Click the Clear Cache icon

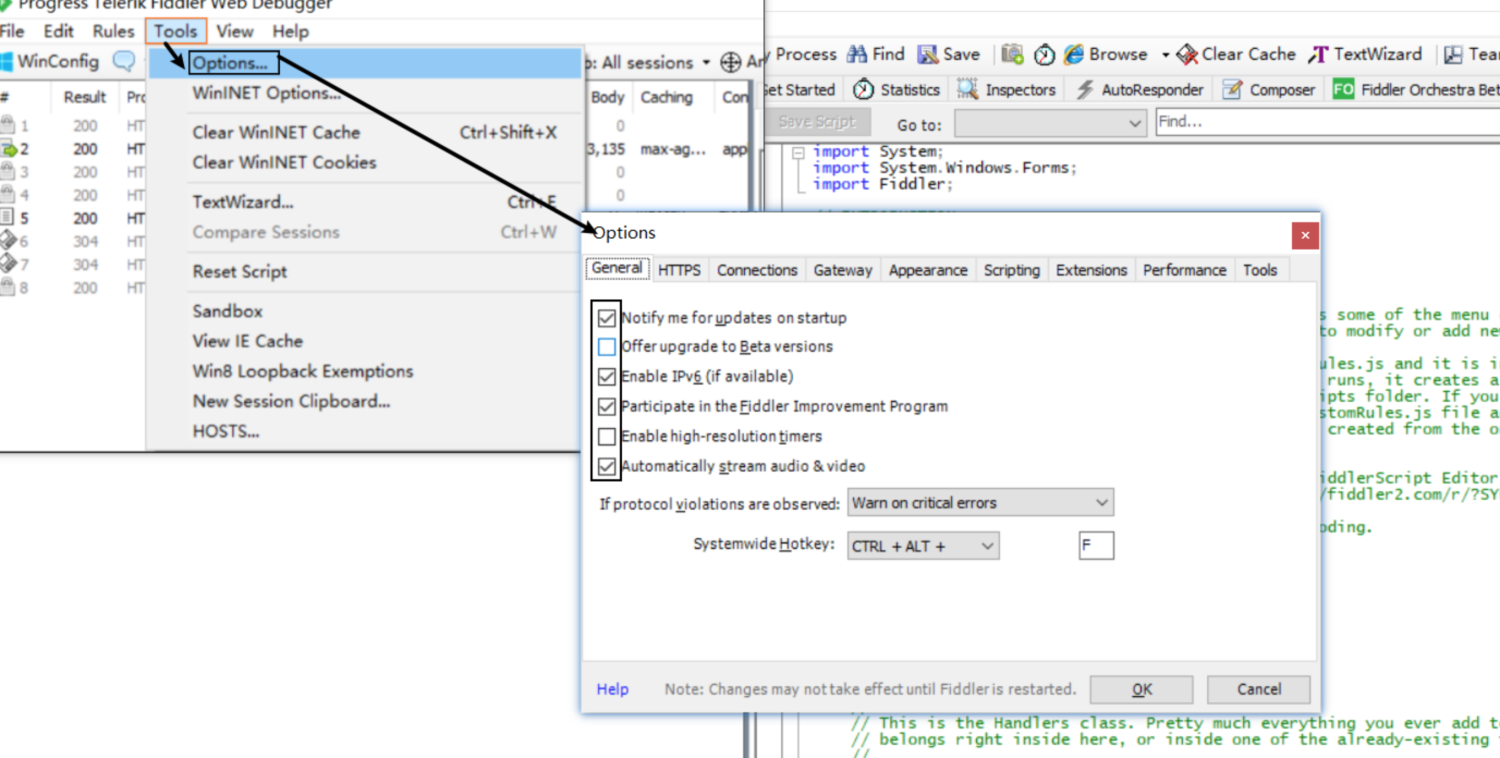(1187, 55)
